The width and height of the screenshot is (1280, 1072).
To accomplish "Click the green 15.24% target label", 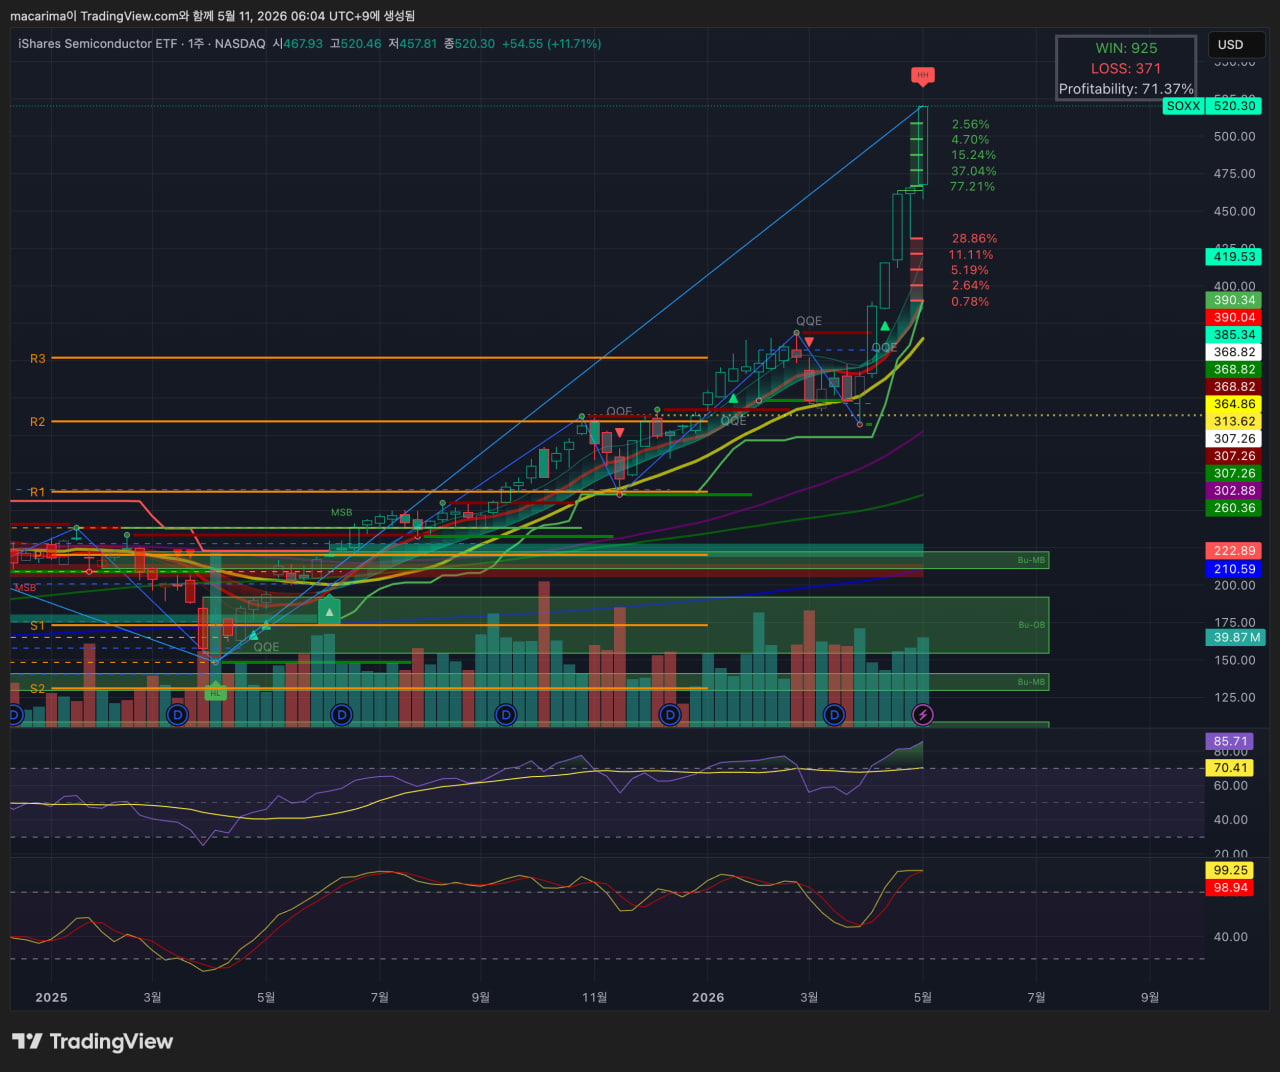I will click(x=973, y=155).
